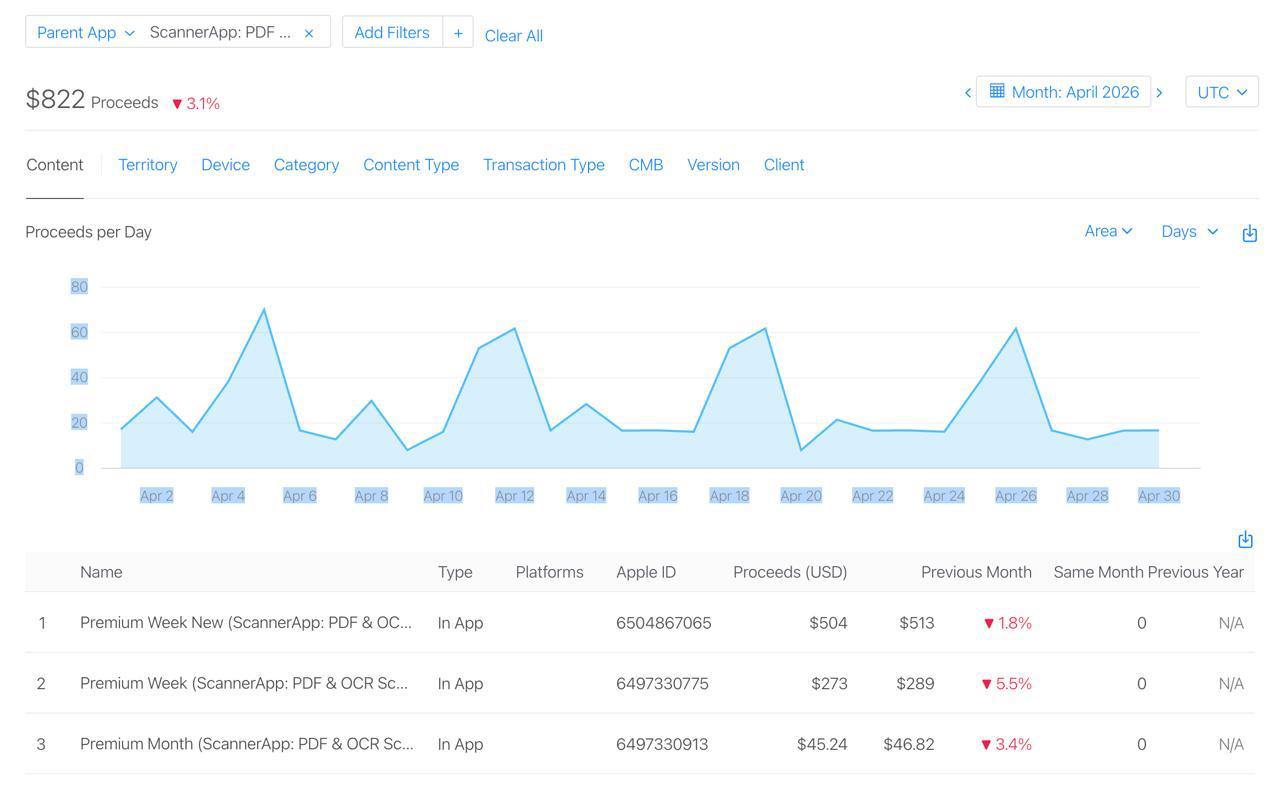Click the $513 previous month value
Image resolution: width=1280 pixels, height=788 pixels.
coord(917,623)
